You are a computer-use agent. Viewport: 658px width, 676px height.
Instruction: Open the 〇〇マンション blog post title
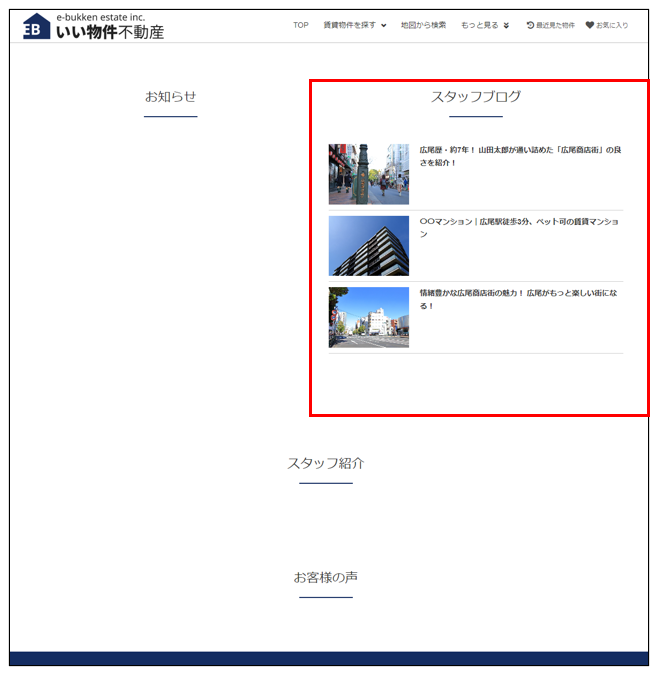tap(520, 227)
